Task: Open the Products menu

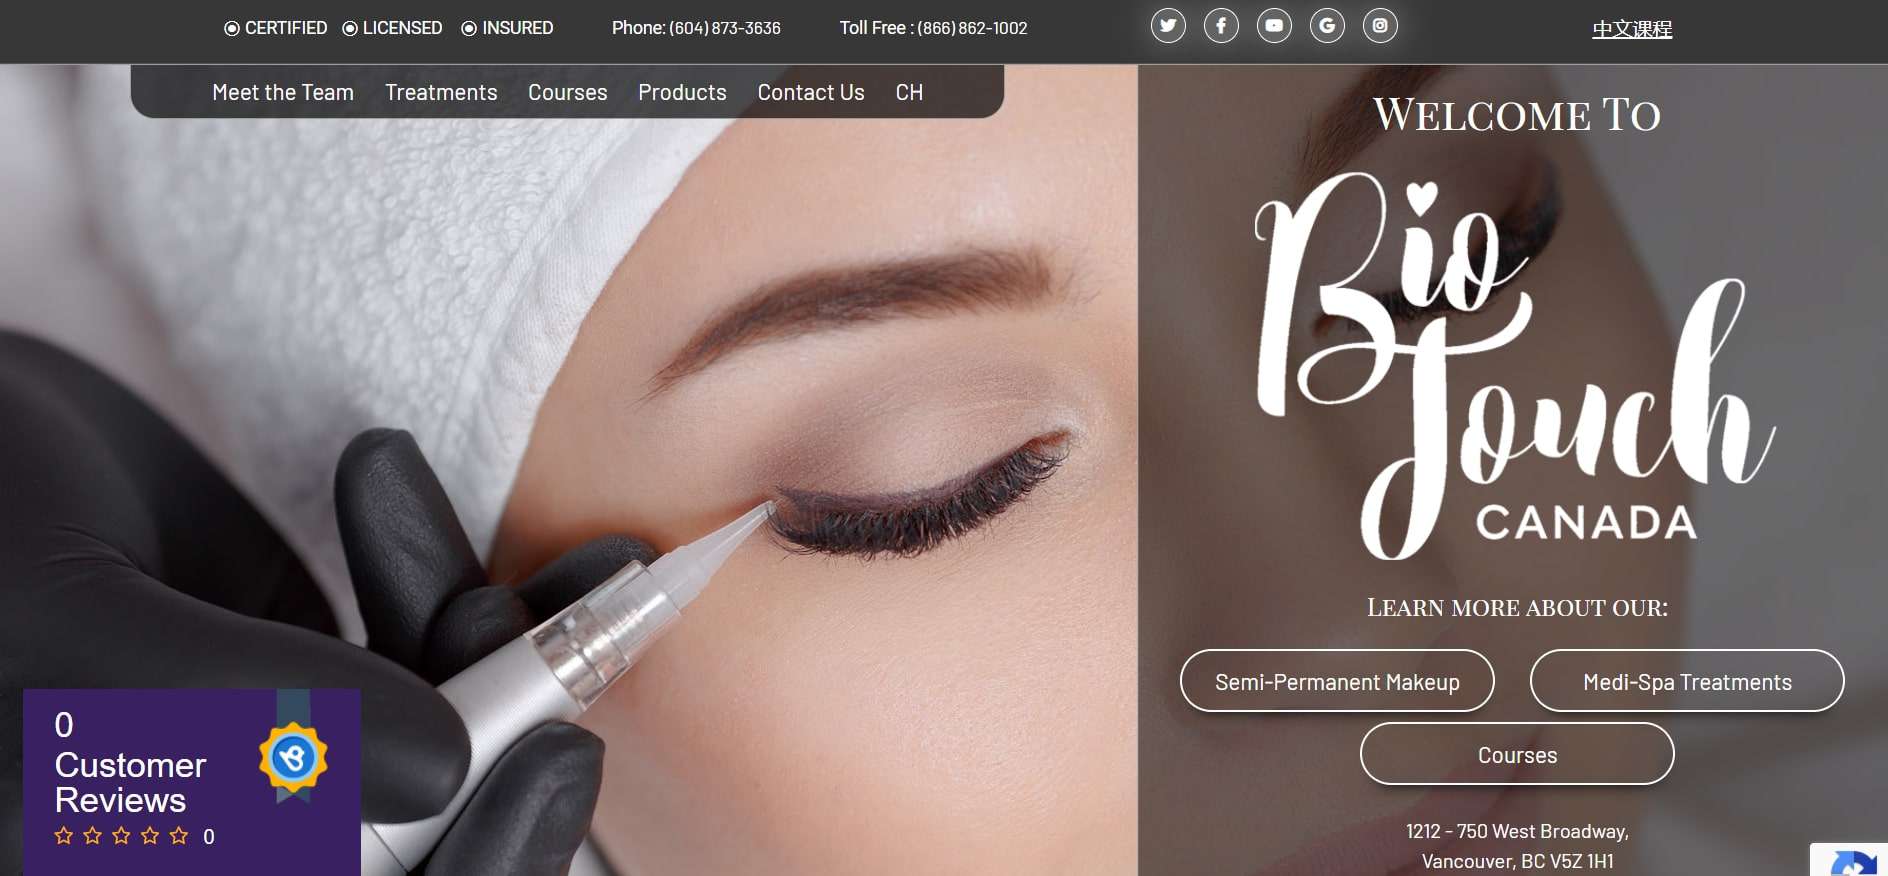Action: pyautogui.click(x=682, y=92)
